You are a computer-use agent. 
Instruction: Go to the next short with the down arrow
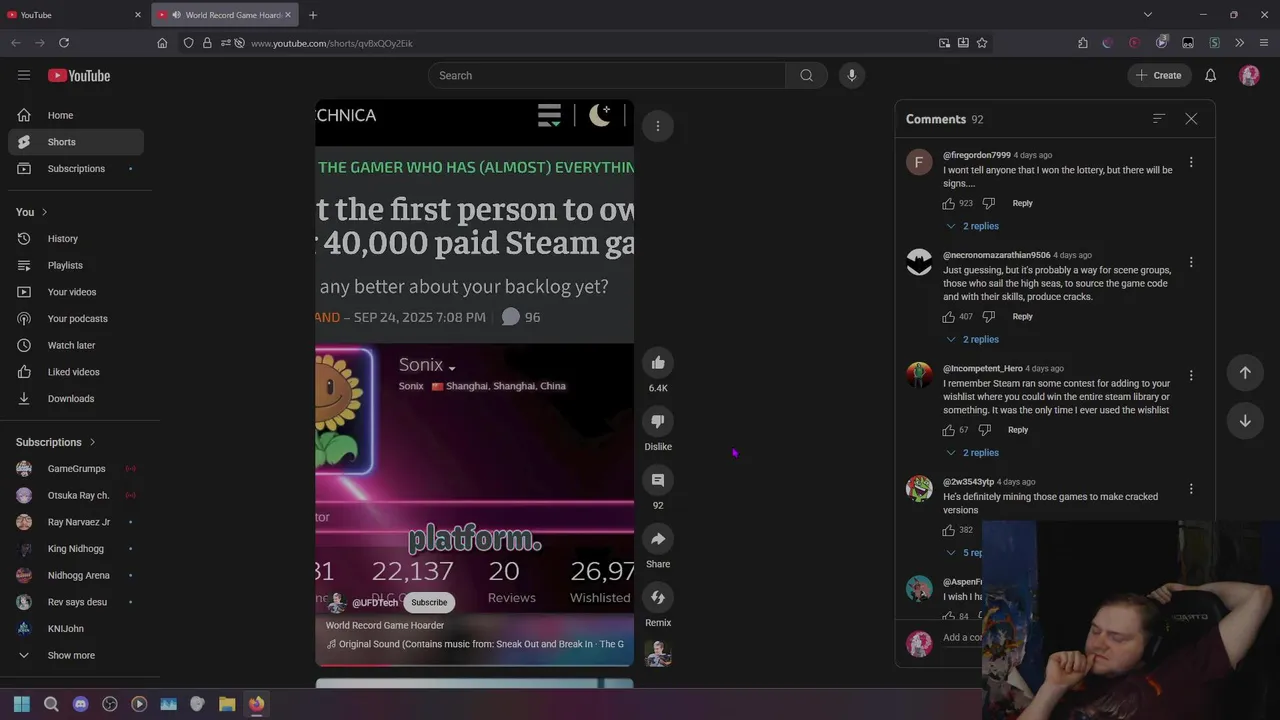point(1245,421)
